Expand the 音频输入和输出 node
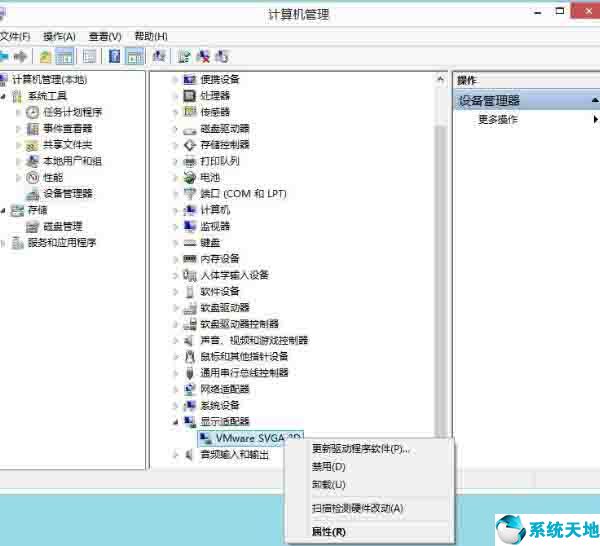This screenshot has height=546, width=600. pyautogui.click(x=176, y=455)
